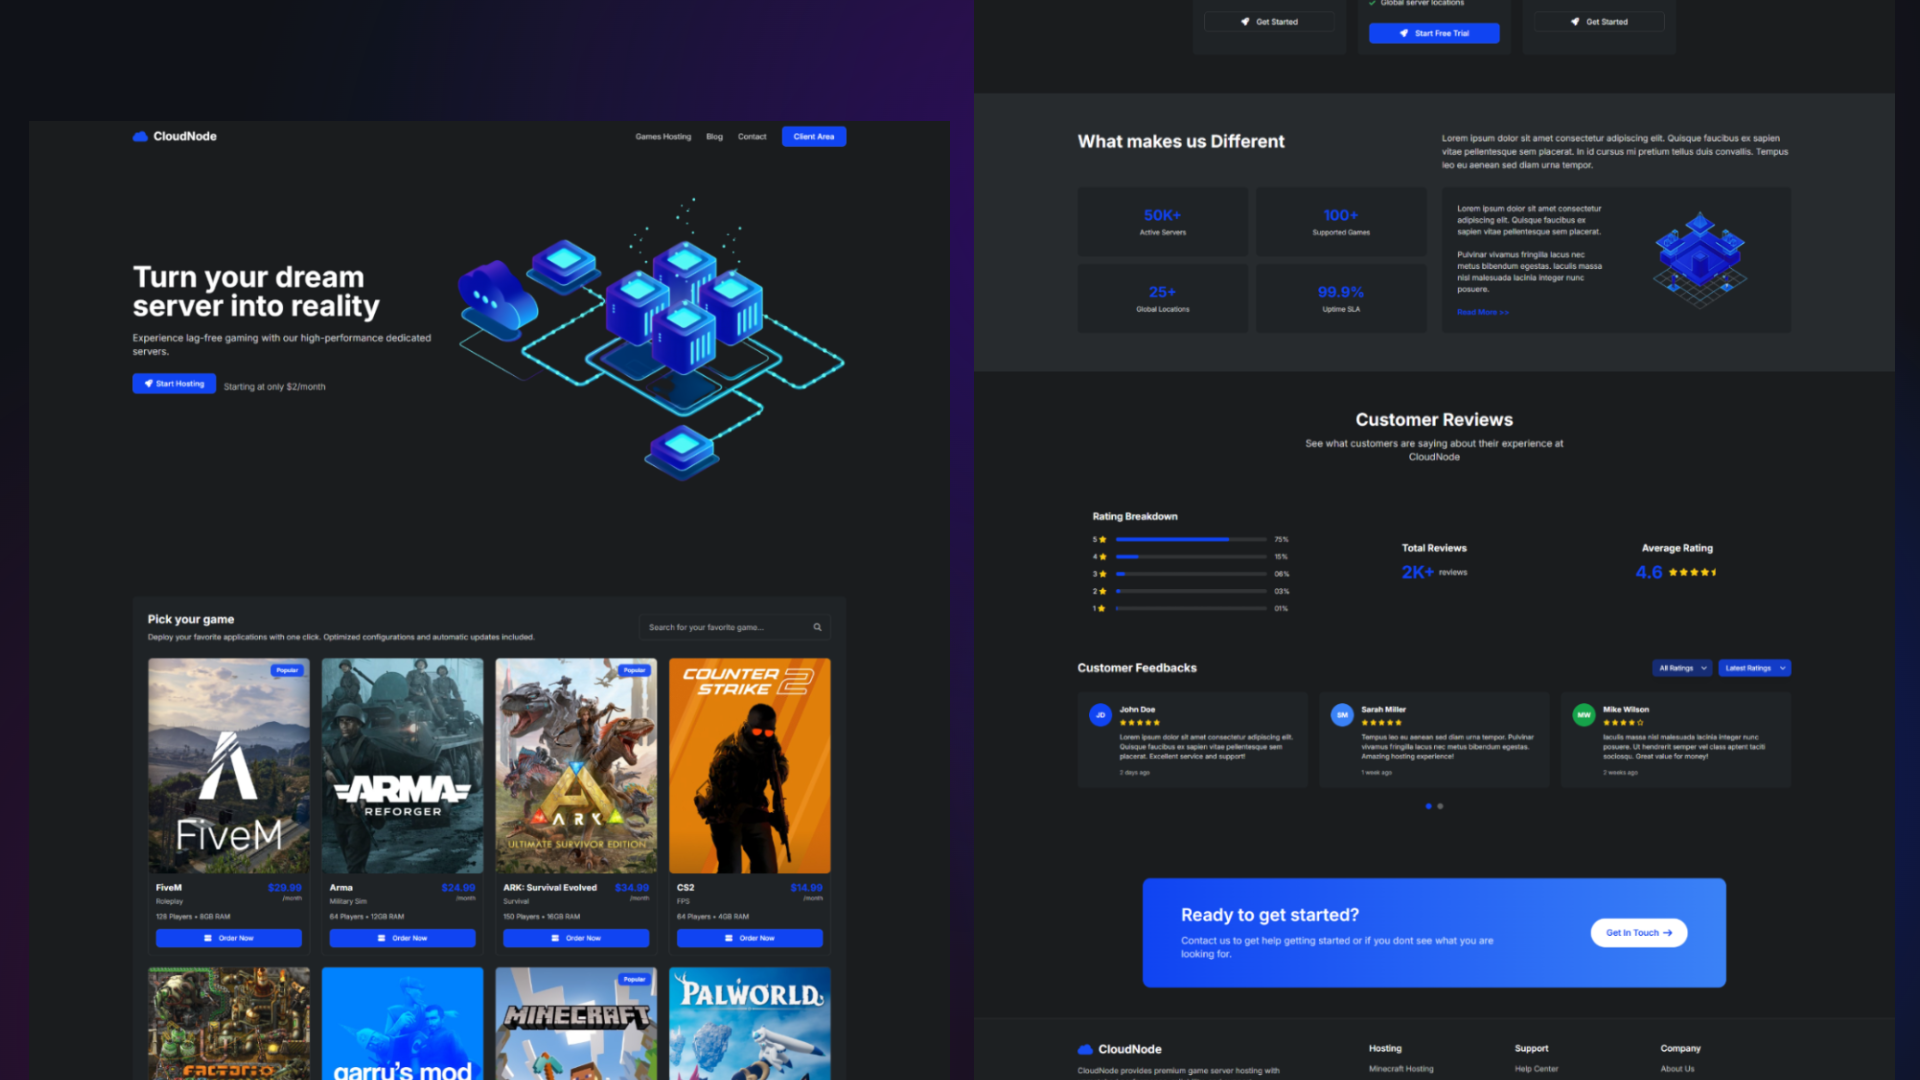Click the CloudNode cloud logo in header
Viewport: 1920px width, 1080px height.
coord(140,136)
